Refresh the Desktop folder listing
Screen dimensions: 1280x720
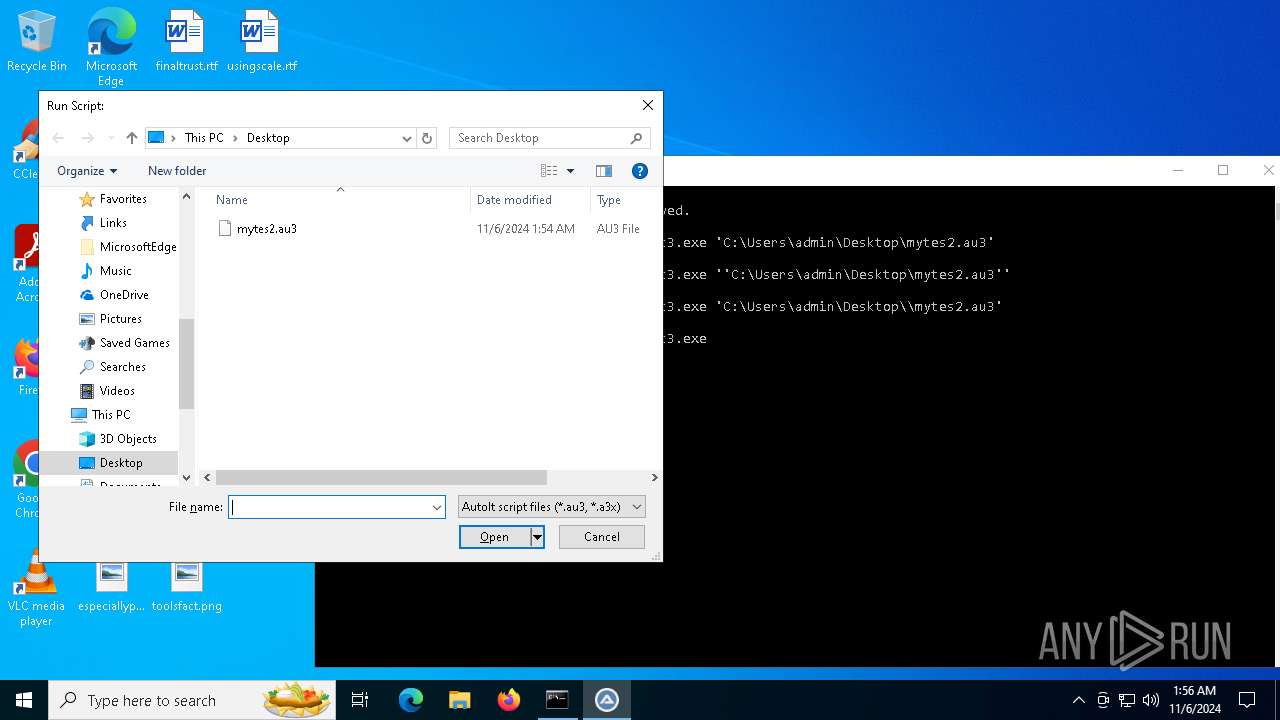pos(427,138)
